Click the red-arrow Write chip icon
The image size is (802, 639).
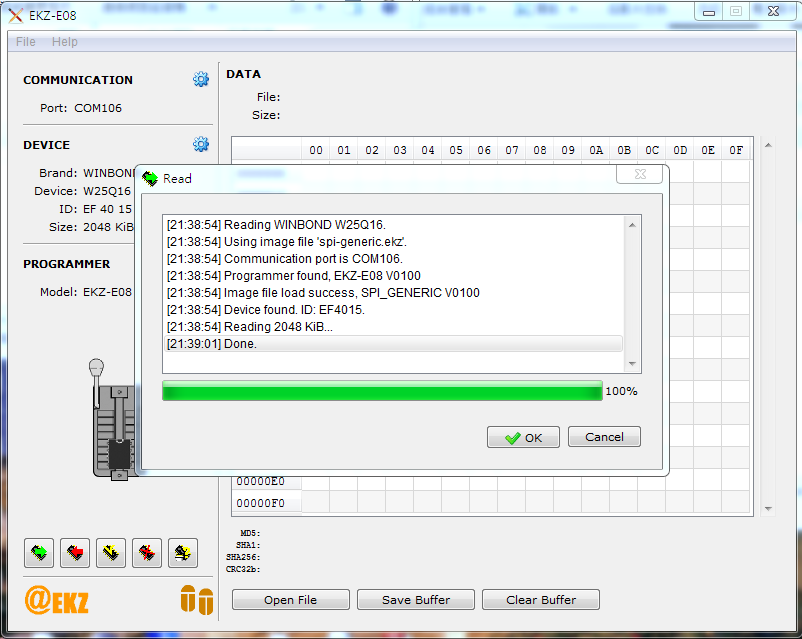pyautogui.click(x=75, y=551)
